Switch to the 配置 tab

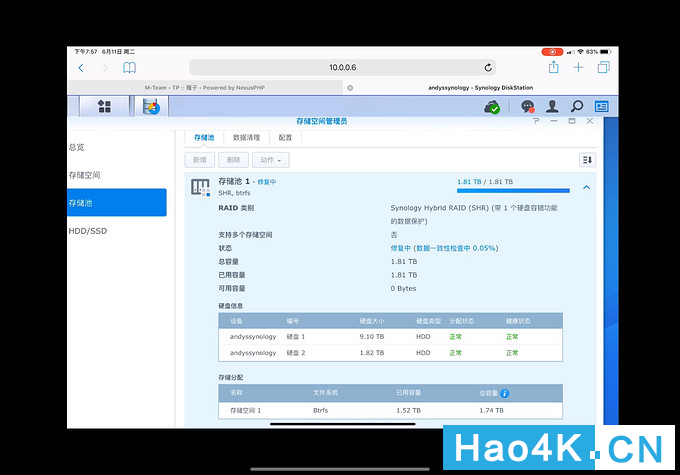point(285,138)
